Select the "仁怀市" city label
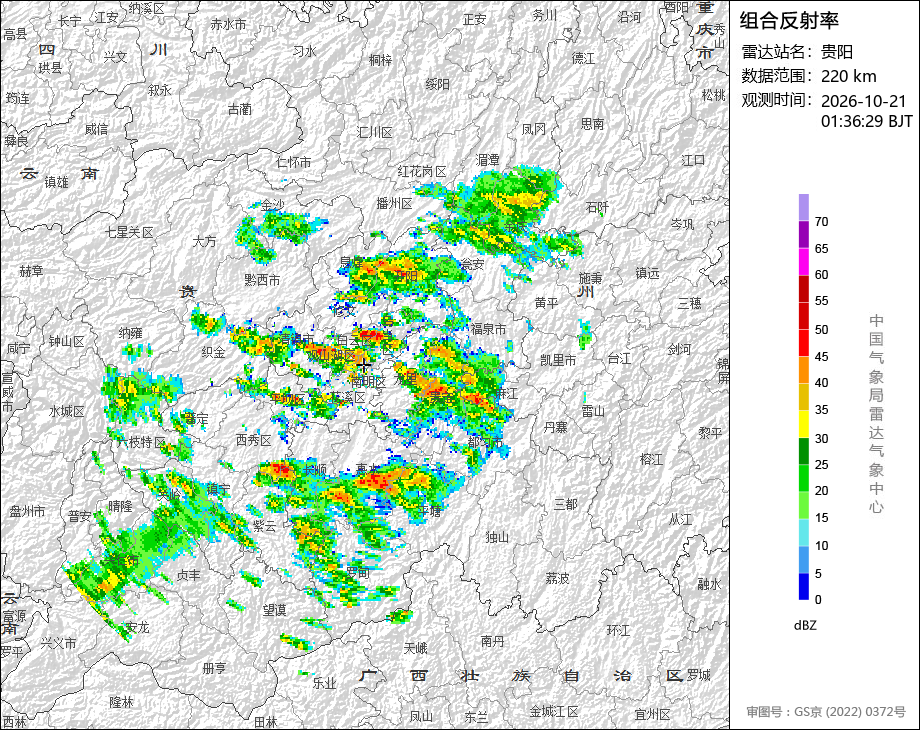 click(293, 162)
